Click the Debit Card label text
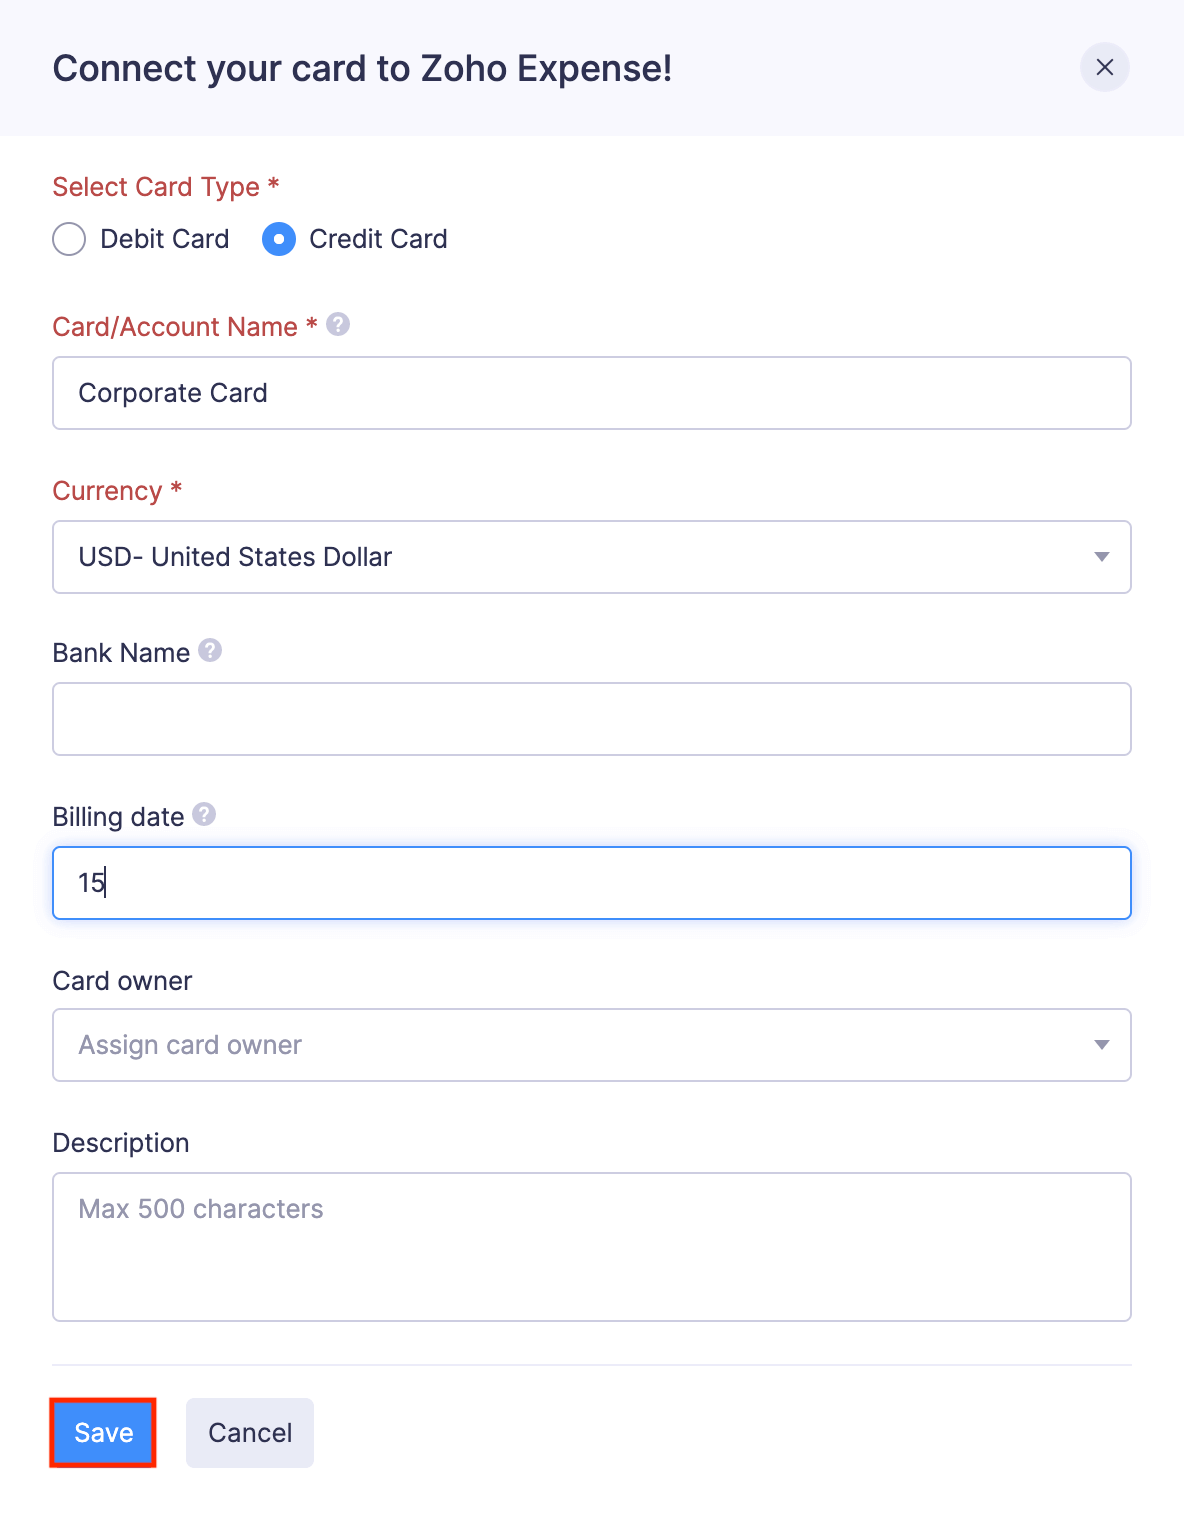The height and width of the screenshot is (1530, 1184). [165, 239]
